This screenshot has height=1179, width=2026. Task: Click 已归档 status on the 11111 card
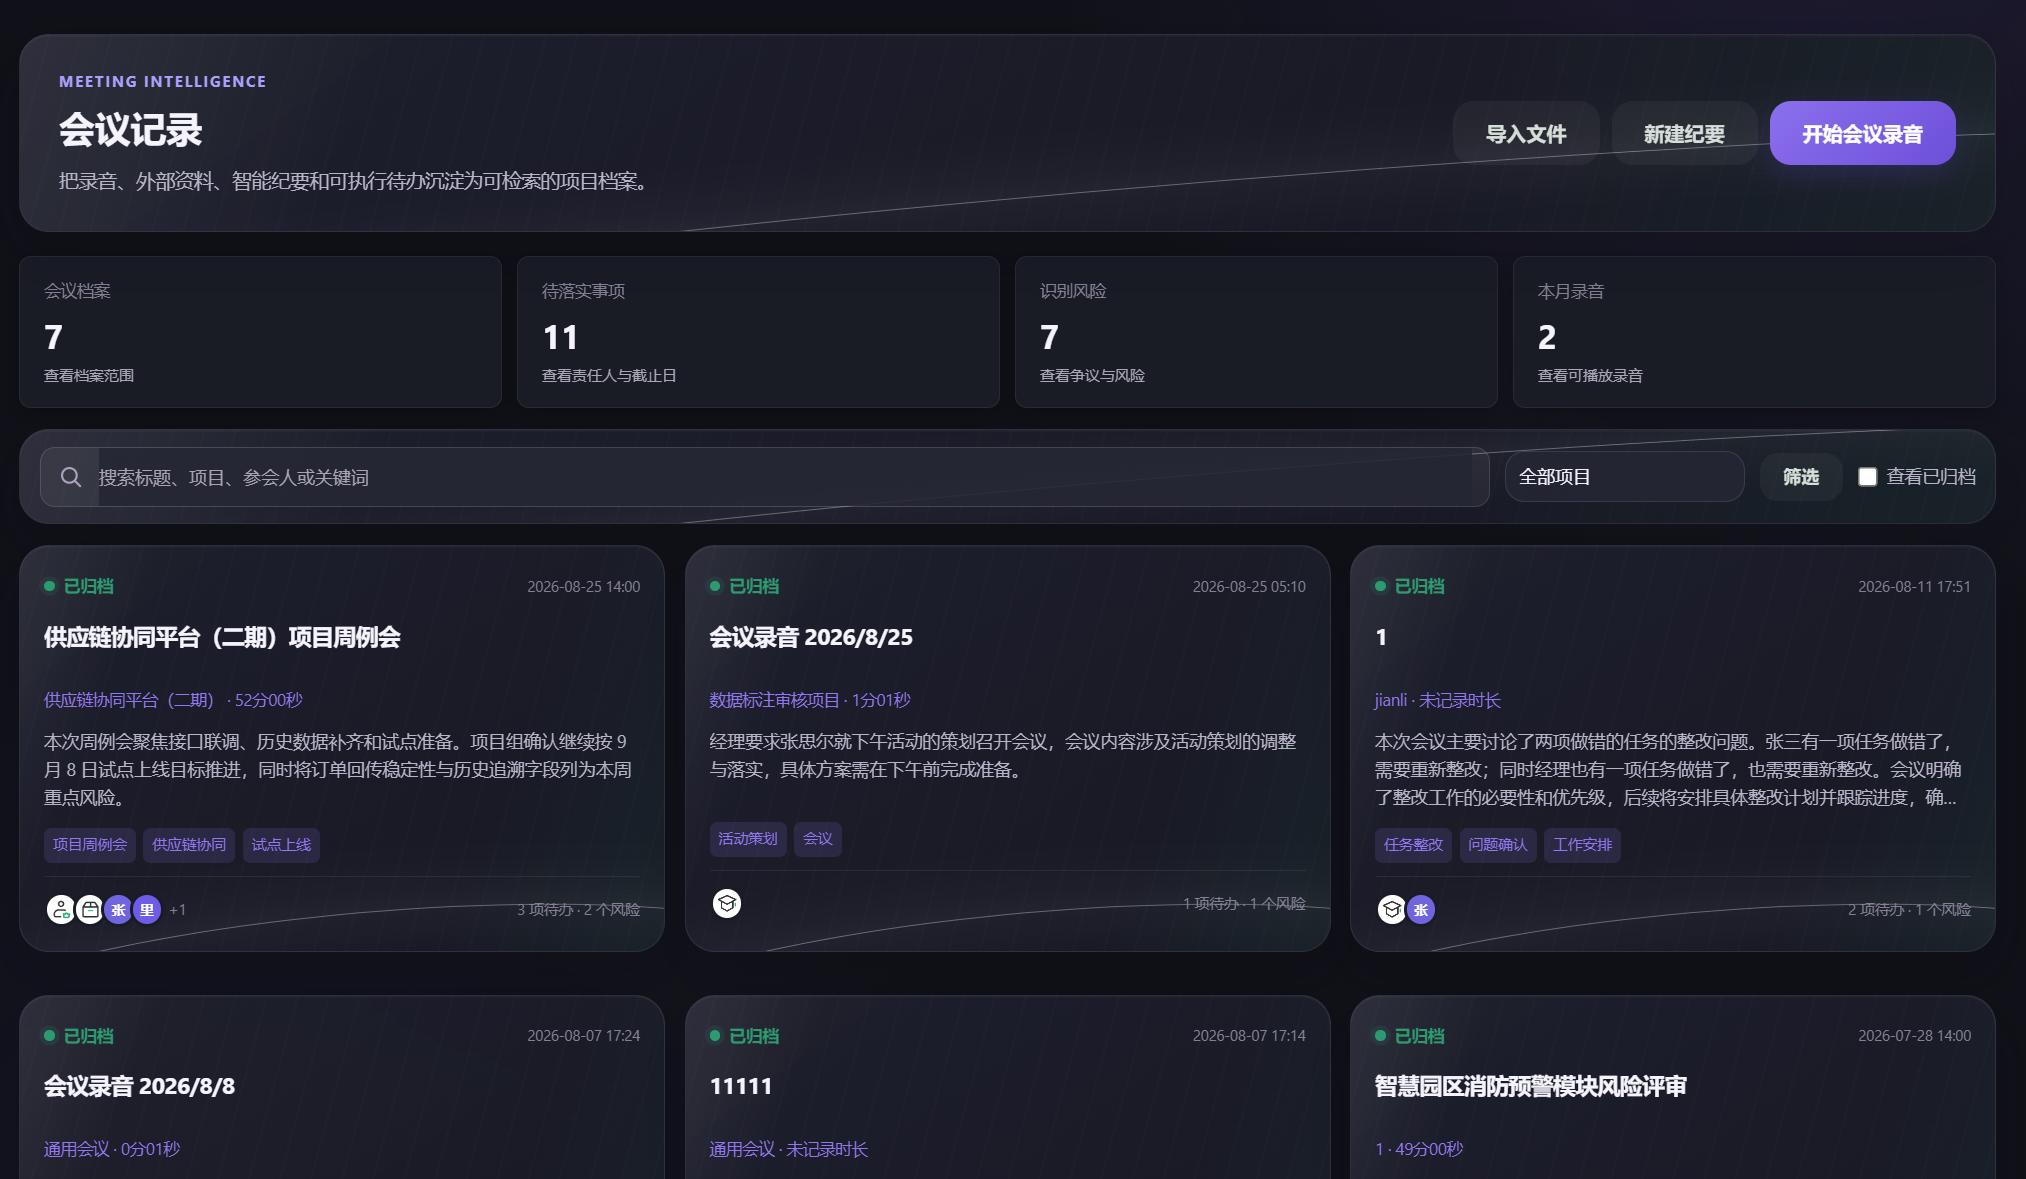[744, 1036]
